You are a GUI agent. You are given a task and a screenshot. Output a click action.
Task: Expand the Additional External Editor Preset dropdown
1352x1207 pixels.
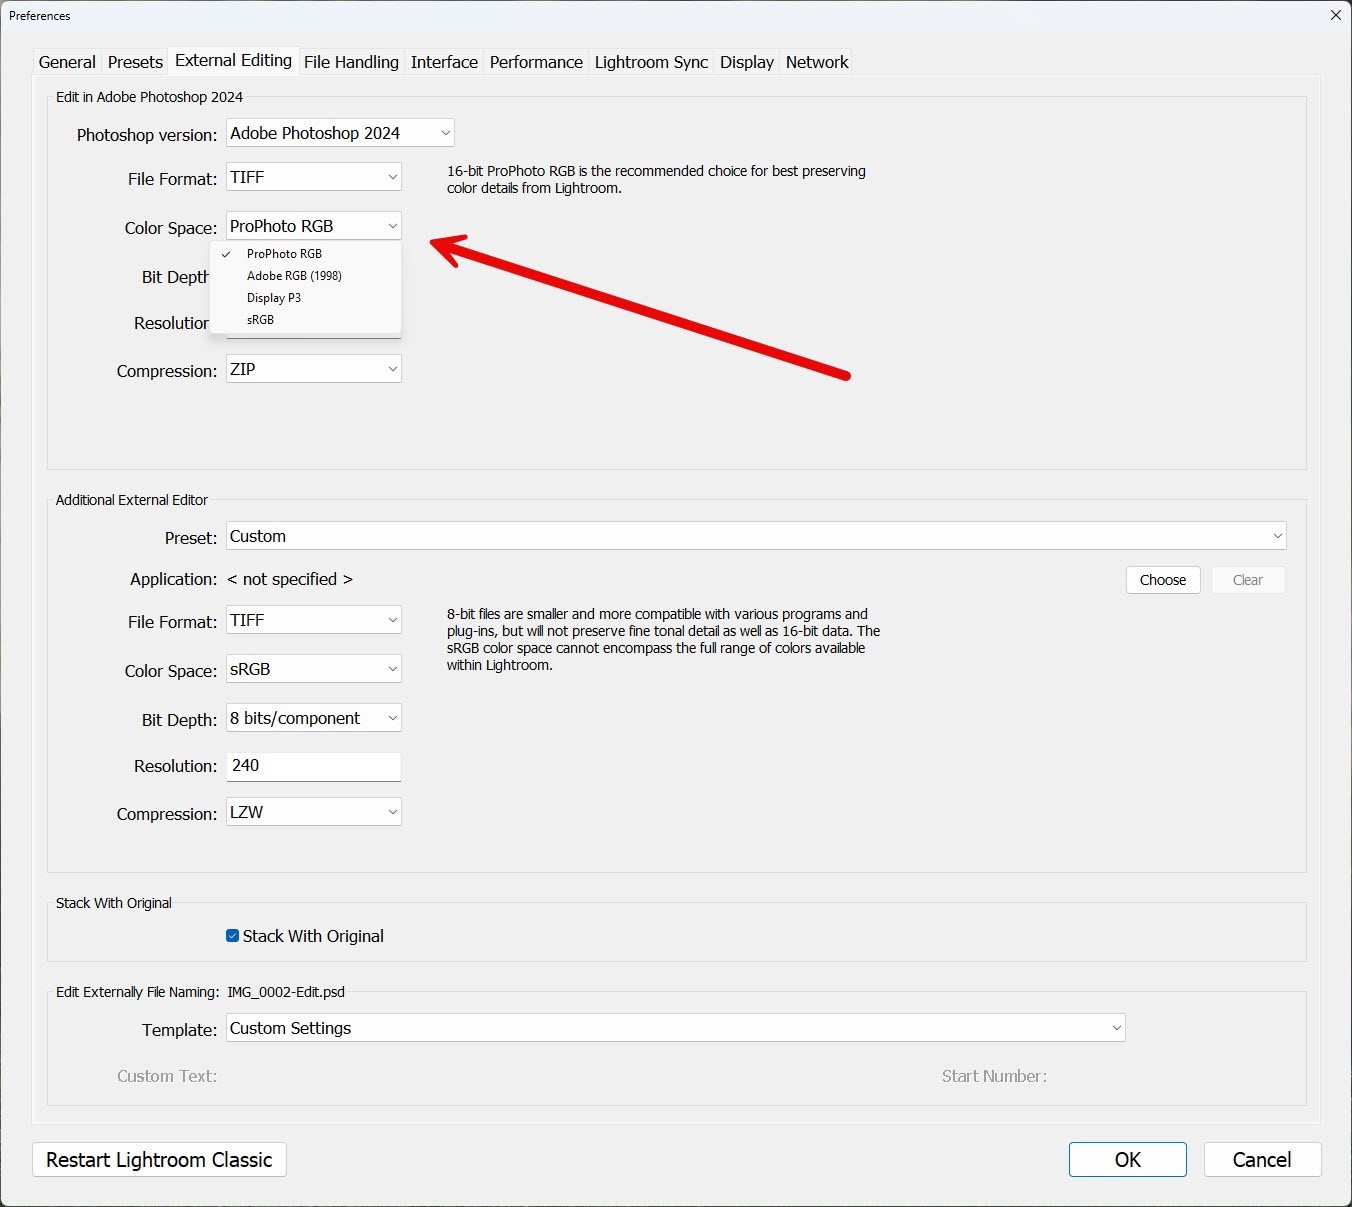[x=755, y=536]
